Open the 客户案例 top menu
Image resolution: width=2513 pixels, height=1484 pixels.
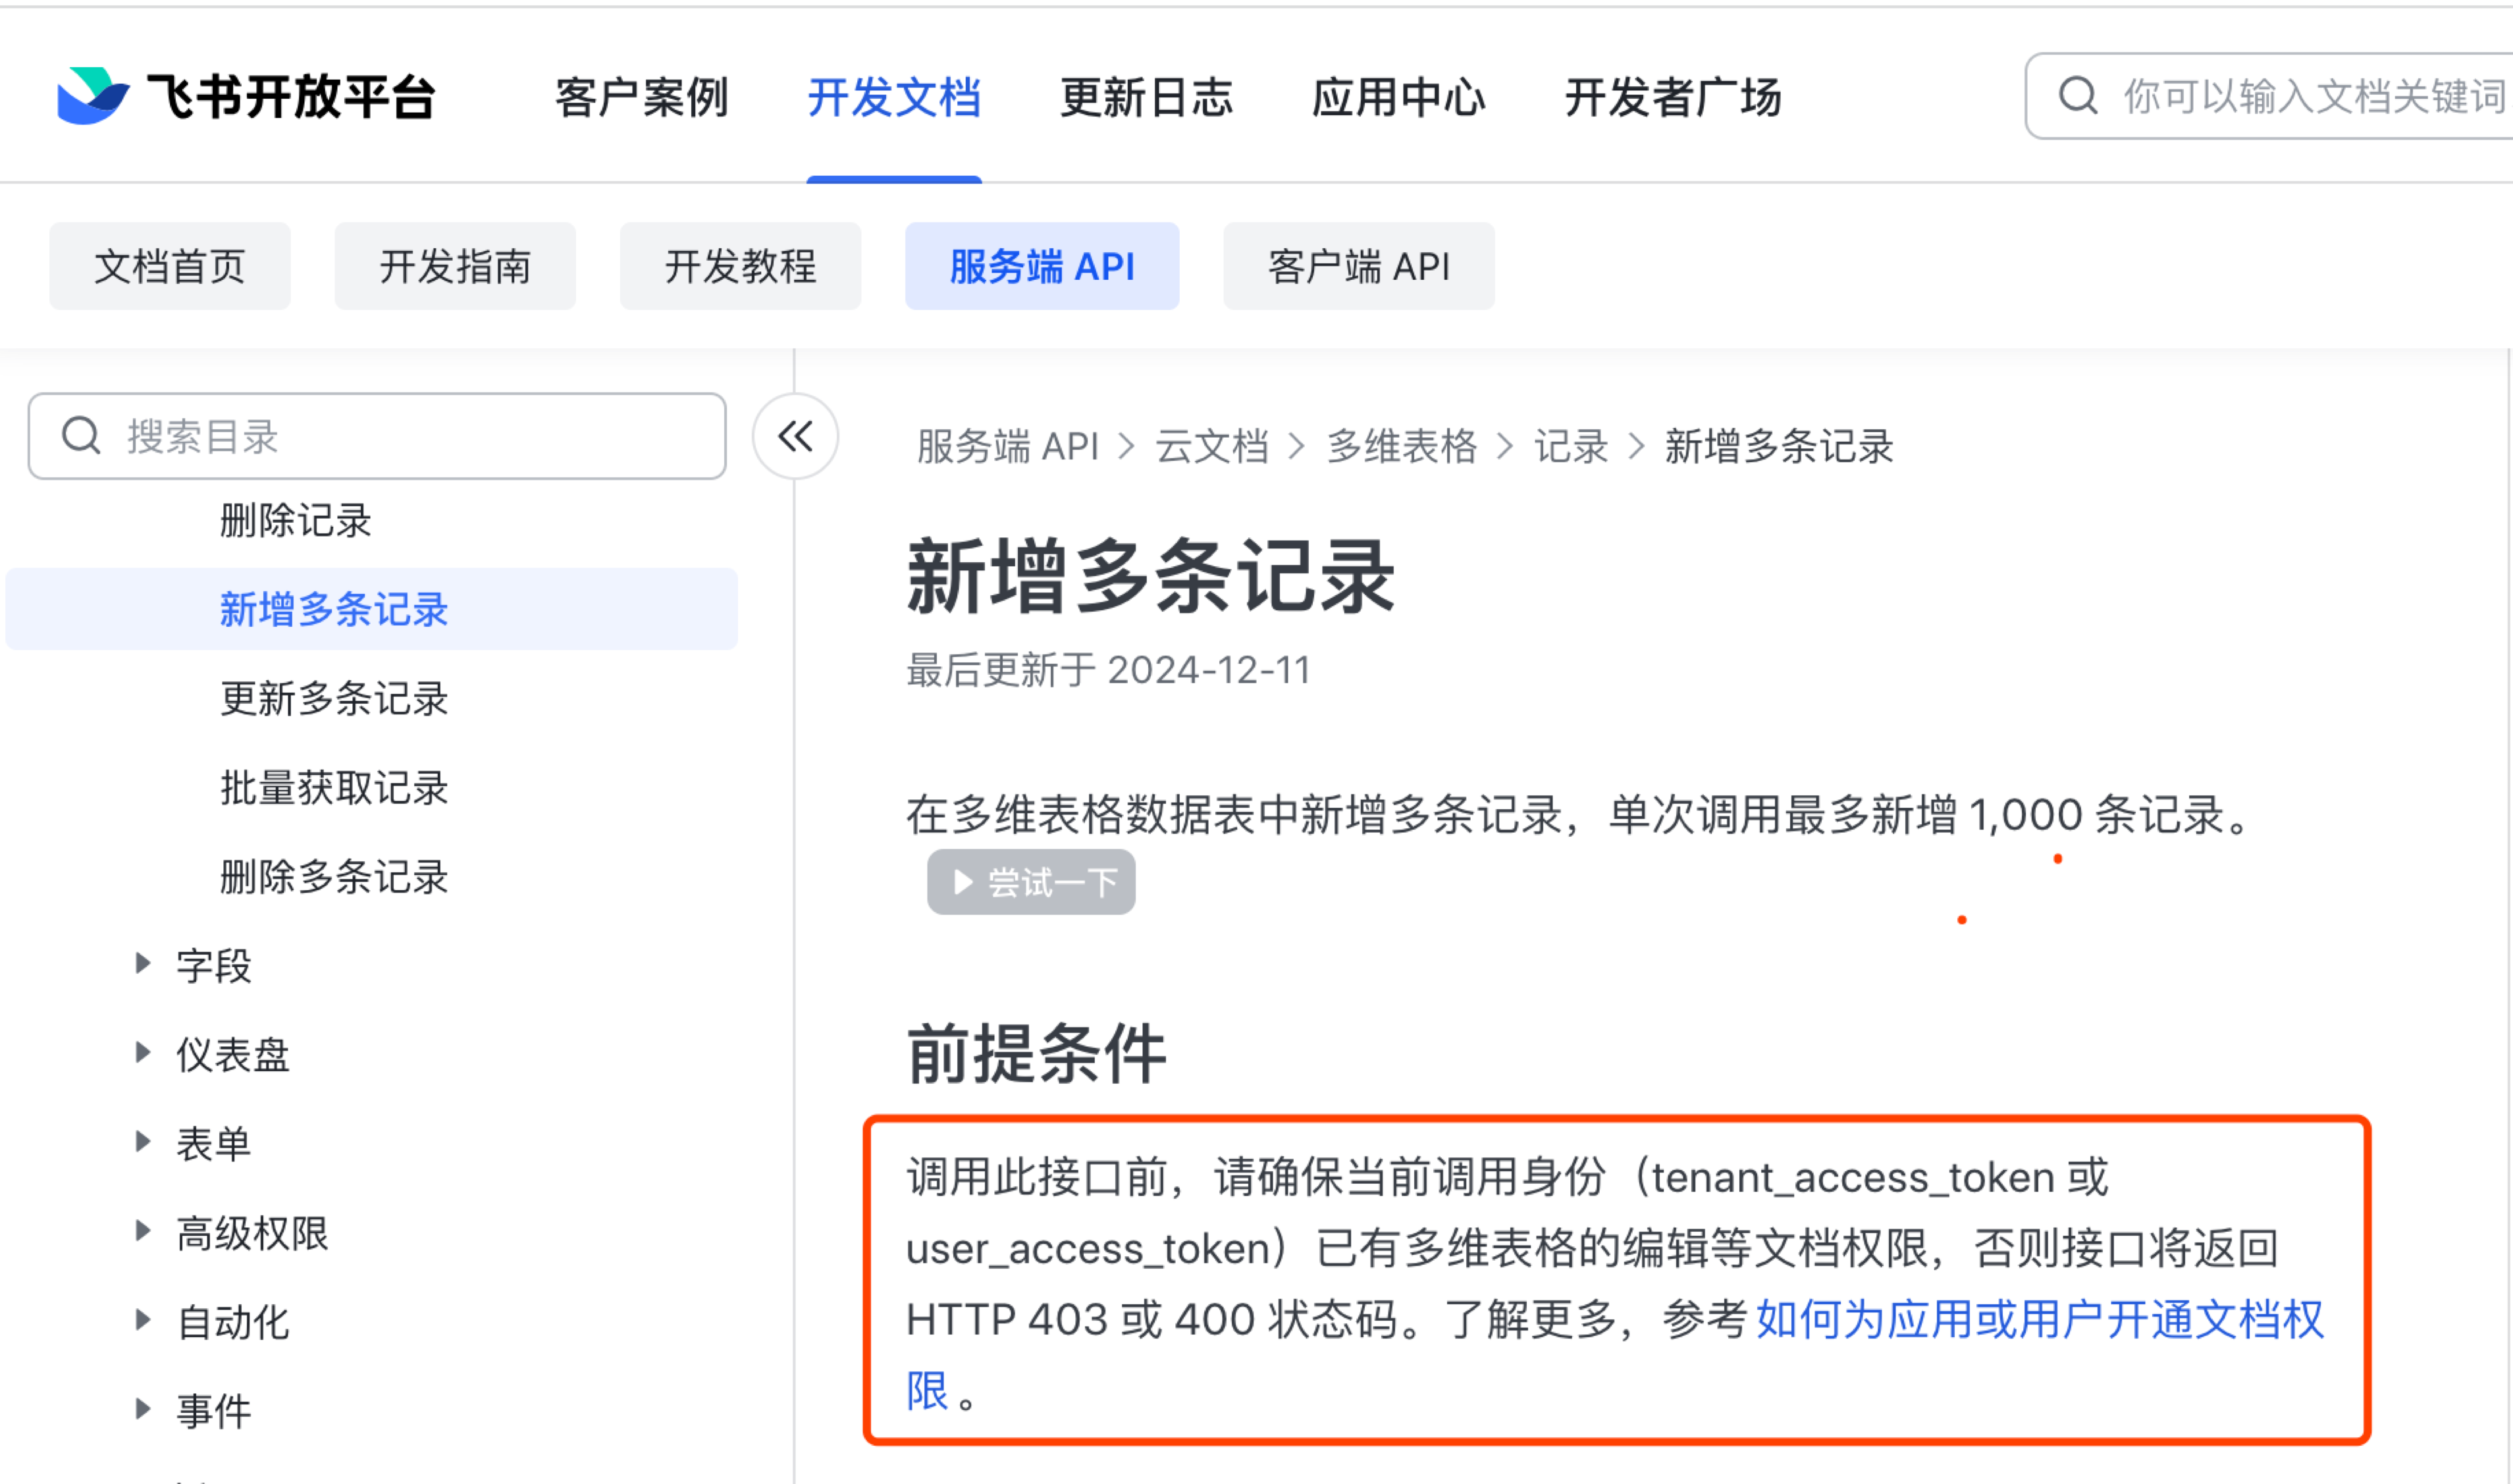(641, 97)
